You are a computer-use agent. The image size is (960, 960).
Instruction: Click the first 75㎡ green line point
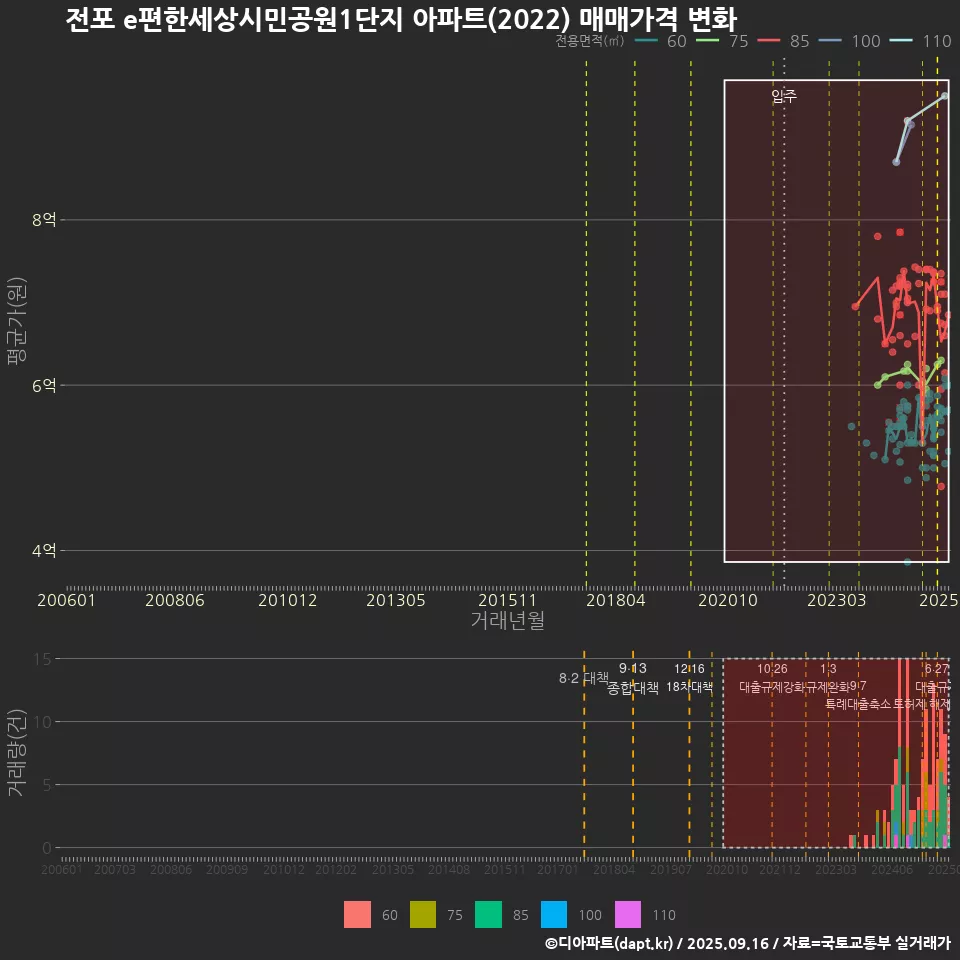(x=877, y=385)
